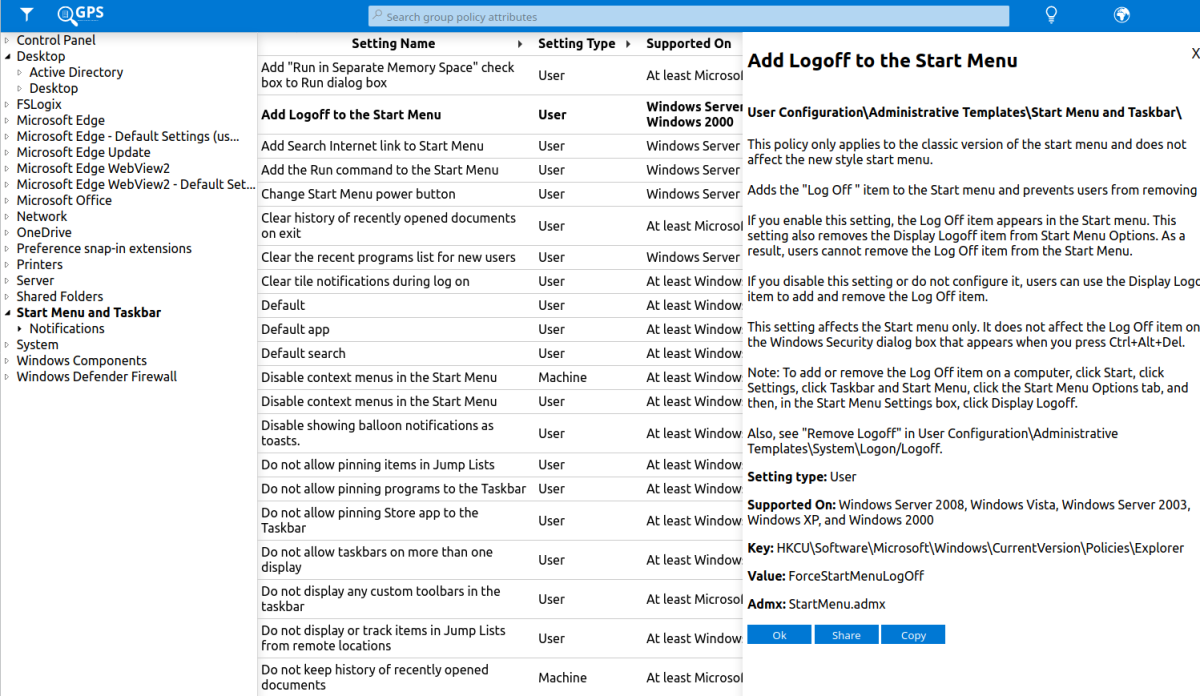1200x696 pixels.
Task: Expand the Microsoft Edge Update node
Action: (x=7, y=152)
